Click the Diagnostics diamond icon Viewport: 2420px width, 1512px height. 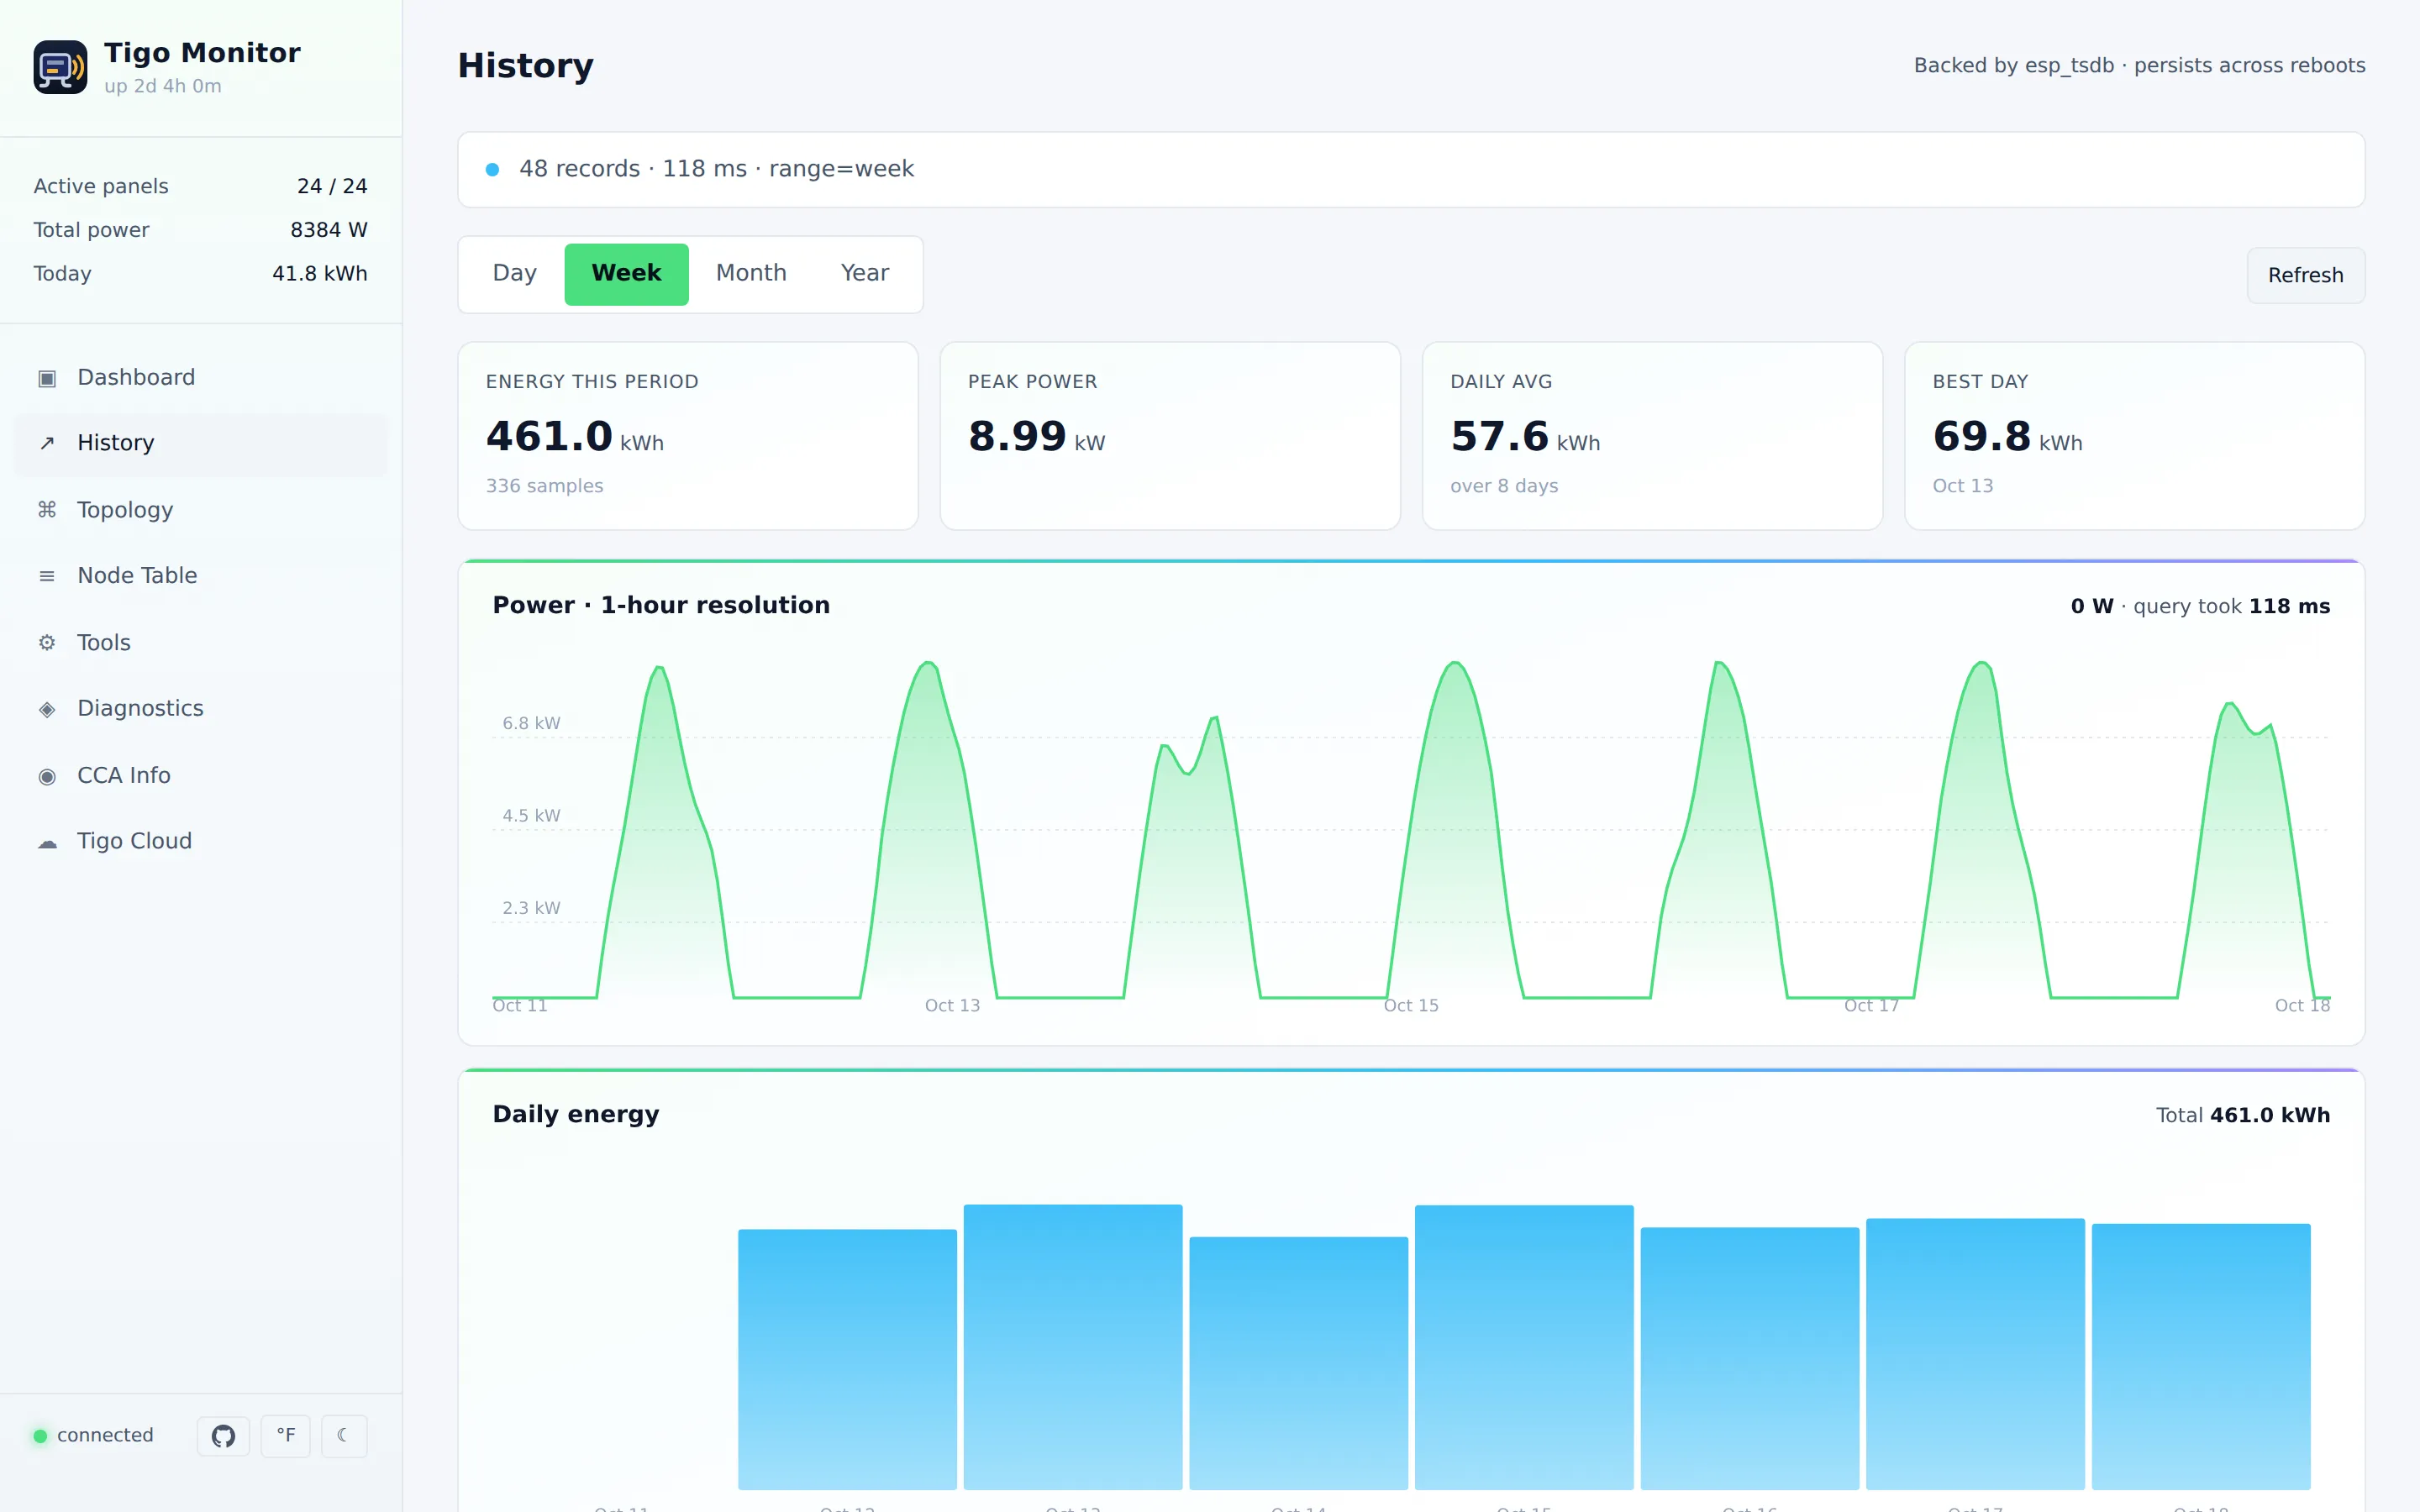(x=47, y=709)
